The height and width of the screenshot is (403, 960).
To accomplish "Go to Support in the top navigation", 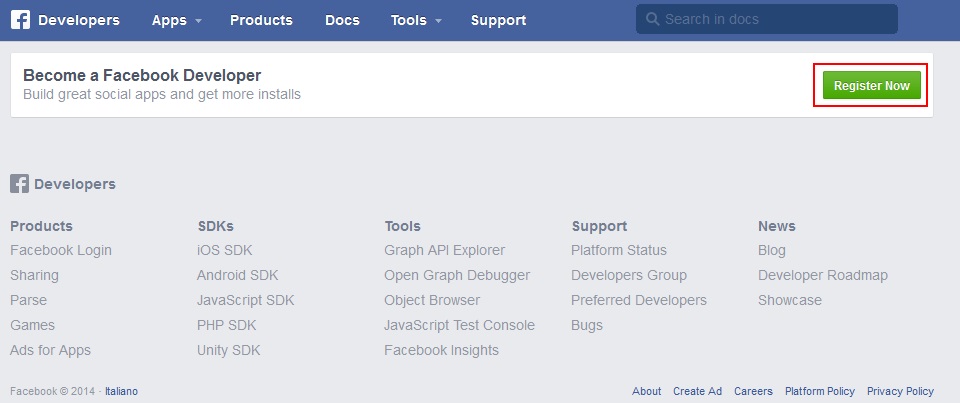I will point(498,20).
